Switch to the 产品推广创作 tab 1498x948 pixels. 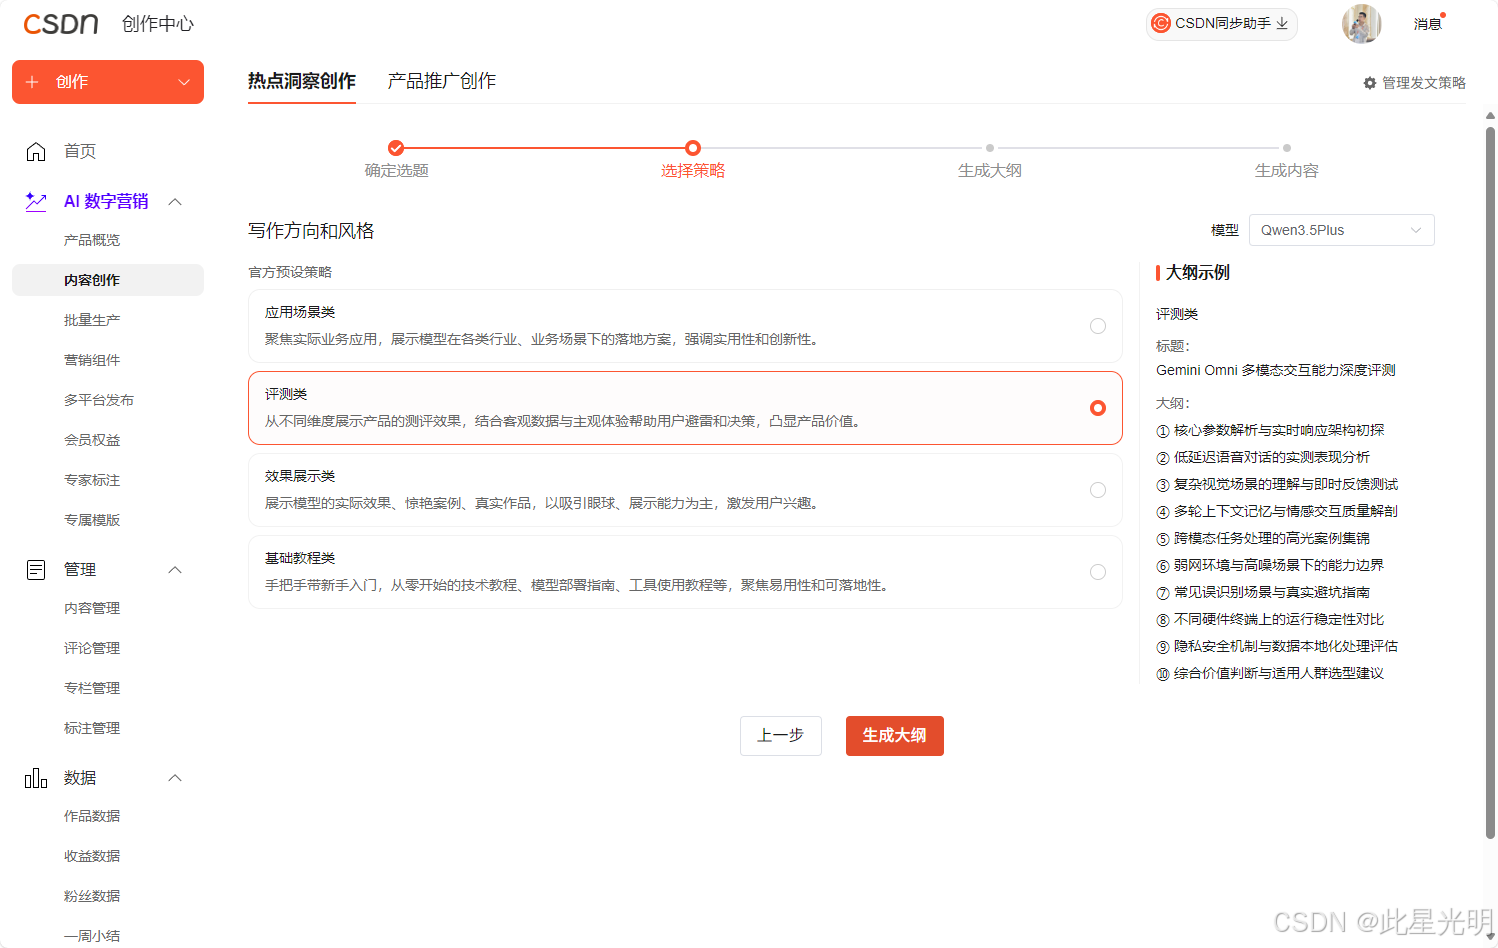point(442,81)
